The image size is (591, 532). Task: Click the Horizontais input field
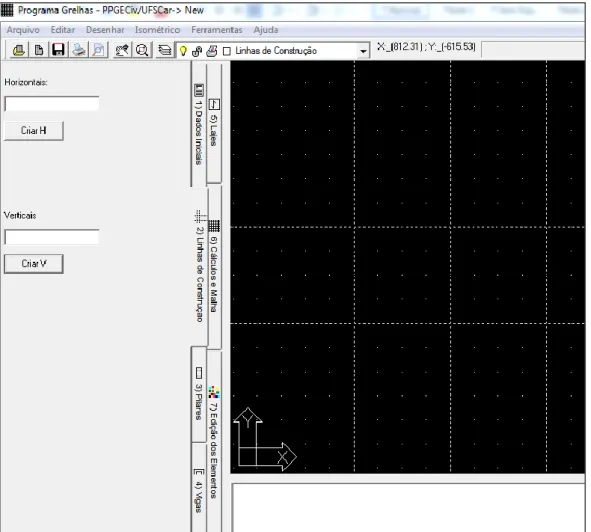point(52,104)
